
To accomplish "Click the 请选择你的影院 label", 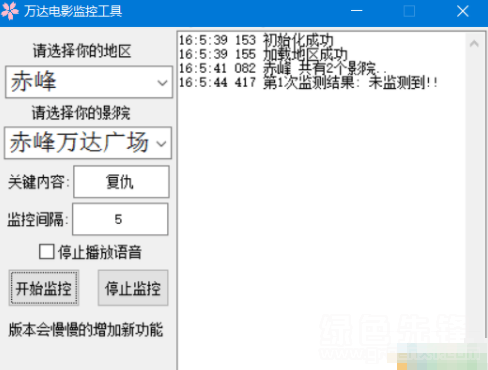I will (81, 113).
